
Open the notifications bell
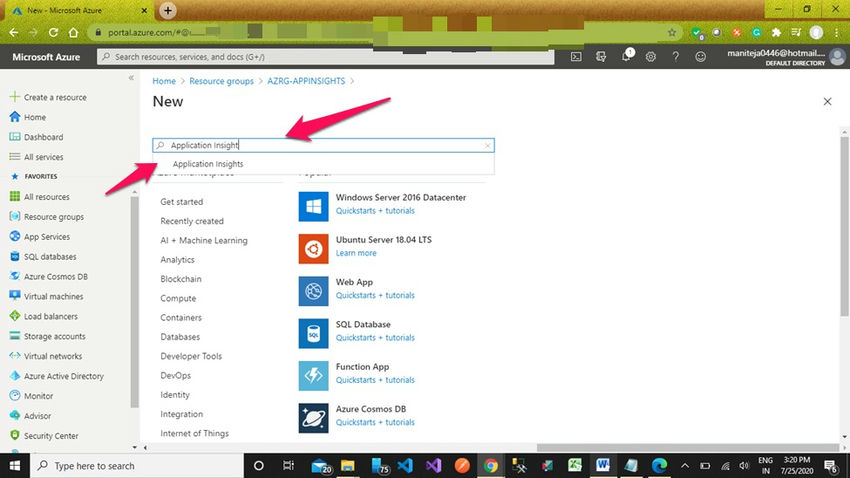[x=626, y=56]
